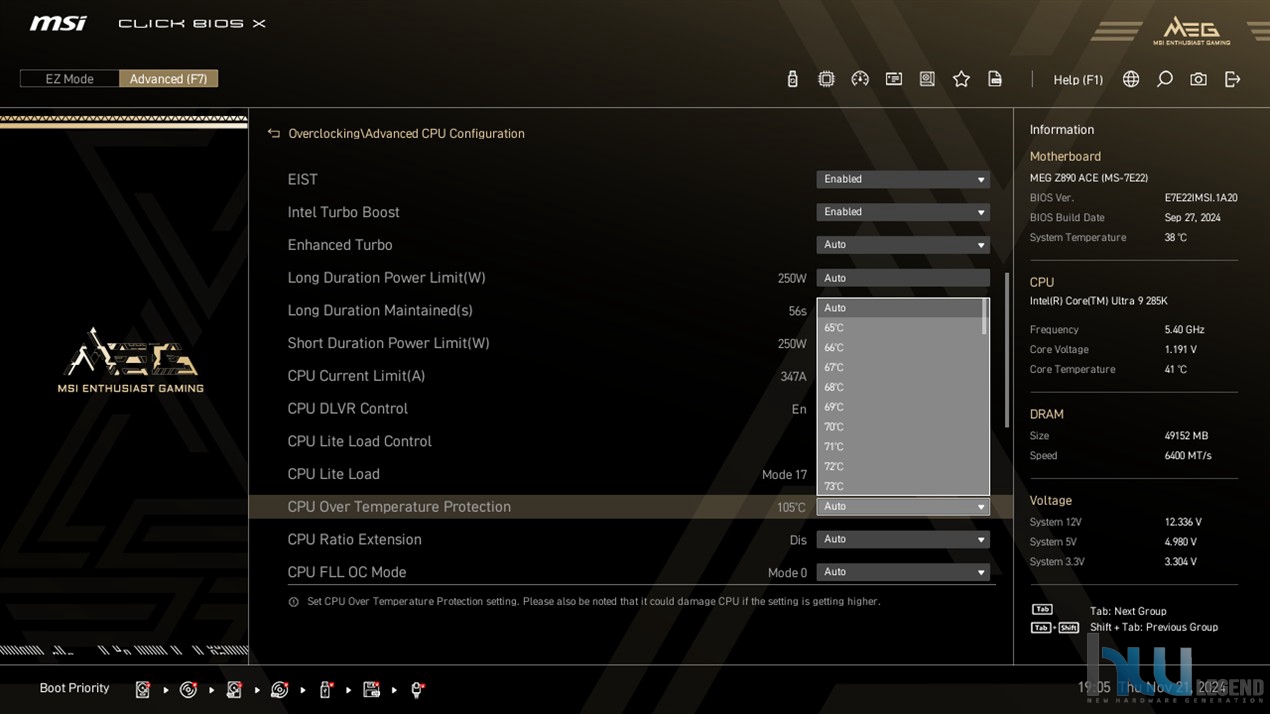The image size is (1270, 714).
Task: Select the Advanced (F7) tab
Action: point(168,79)
